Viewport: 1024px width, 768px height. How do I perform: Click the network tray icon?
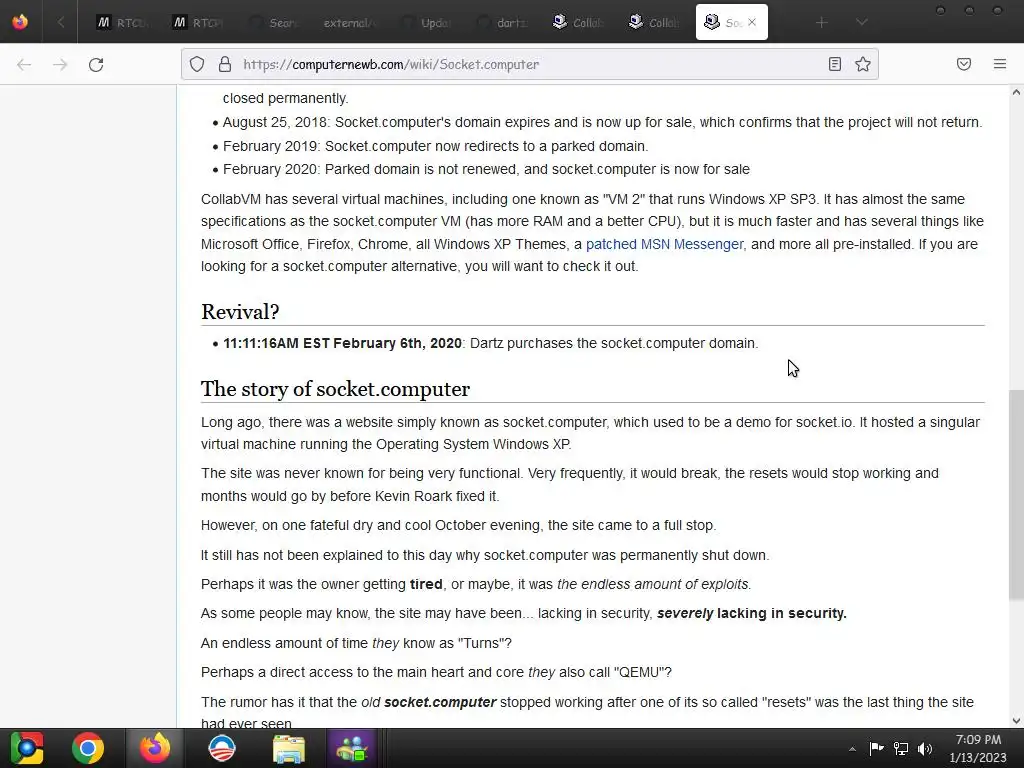pyautogui.click(x=901, y=748)
